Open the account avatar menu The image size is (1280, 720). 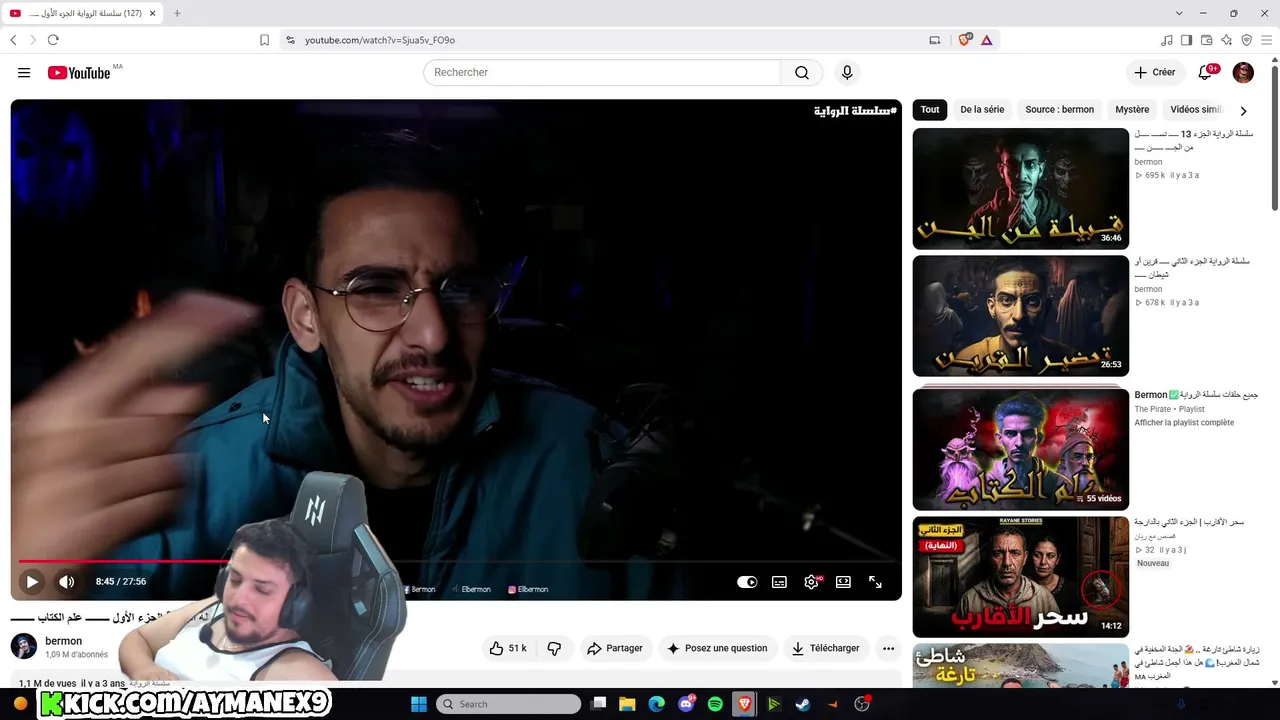pyautogui.click(x=1243, y=72)
